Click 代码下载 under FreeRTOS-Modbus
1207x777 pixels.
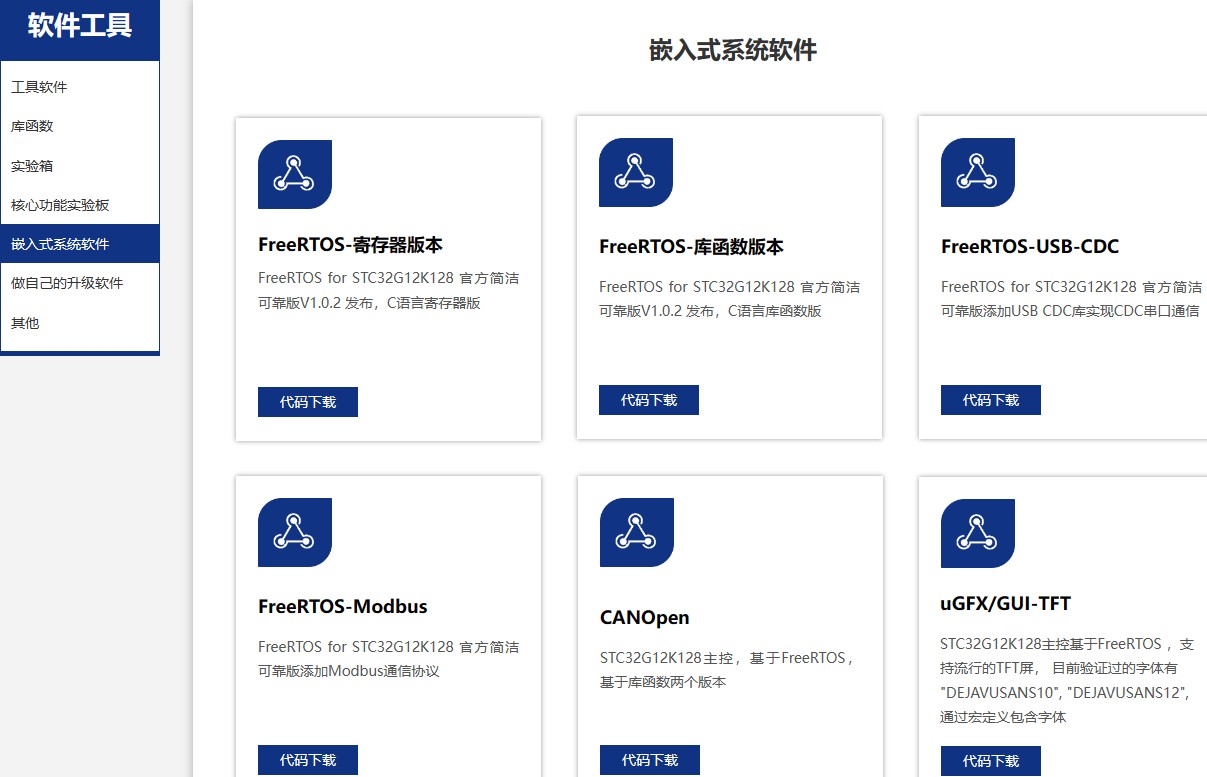pos(308,760)
